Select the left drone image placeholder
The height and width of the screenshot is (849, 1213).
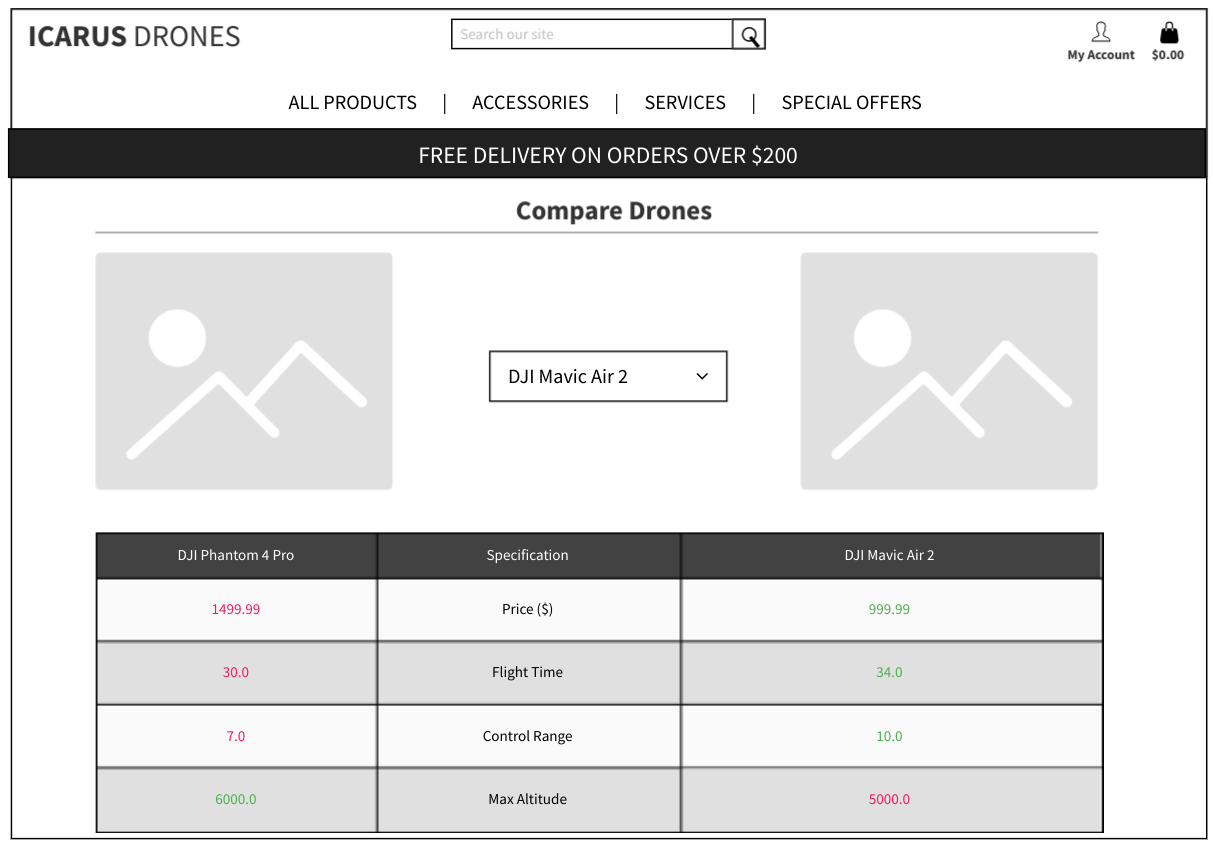point(244,371)
